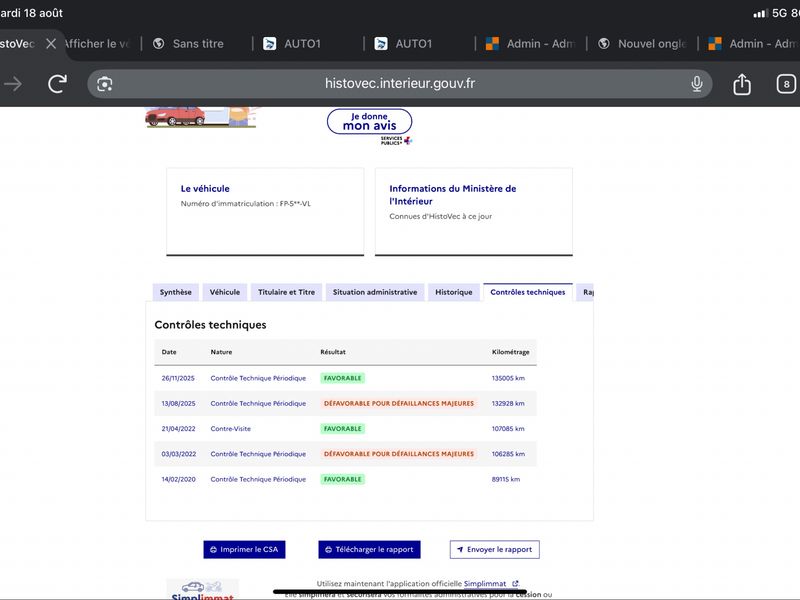This screenshot has width=800, height=600.
Task: Click the Envoyer le rapport button
Action: click(x=494, y=549)
